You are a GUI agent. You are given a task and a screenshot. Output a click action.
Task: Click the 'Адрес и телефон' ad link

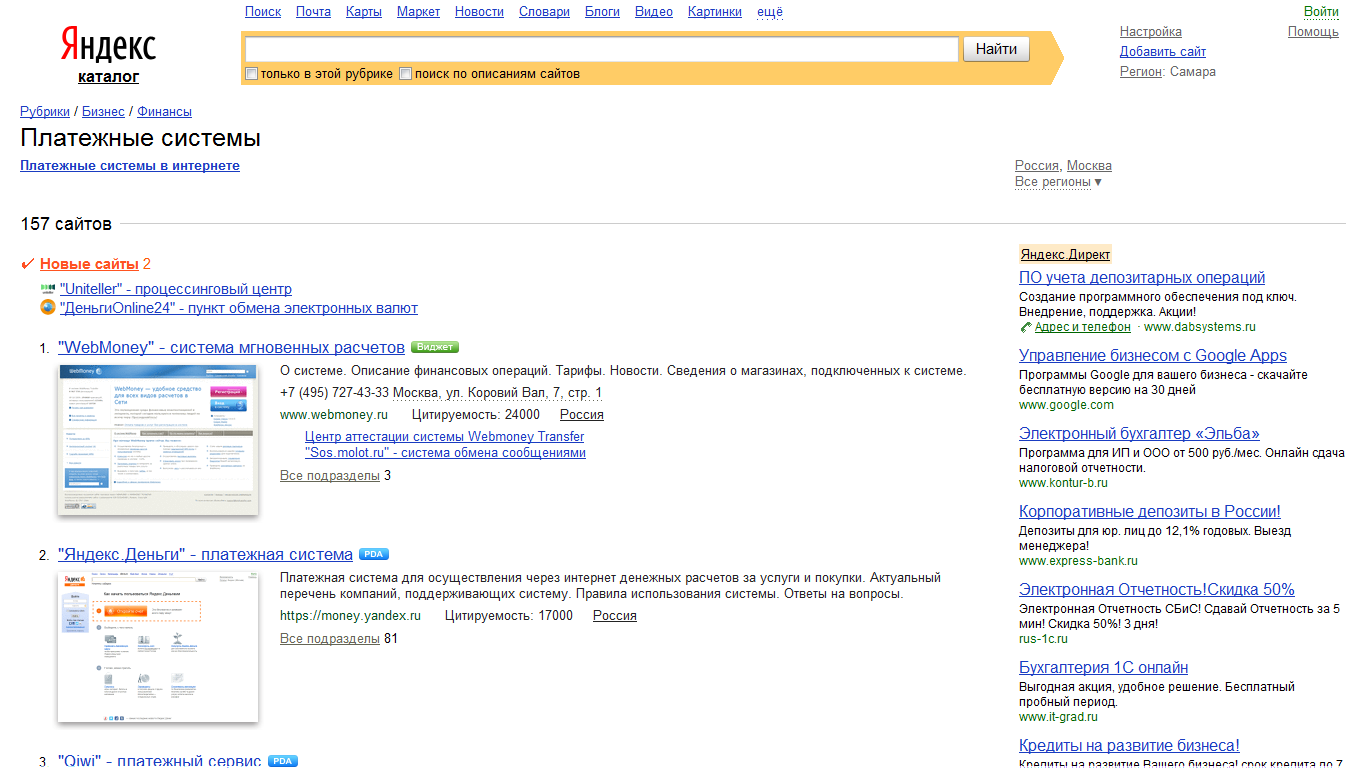(1083, 327)
